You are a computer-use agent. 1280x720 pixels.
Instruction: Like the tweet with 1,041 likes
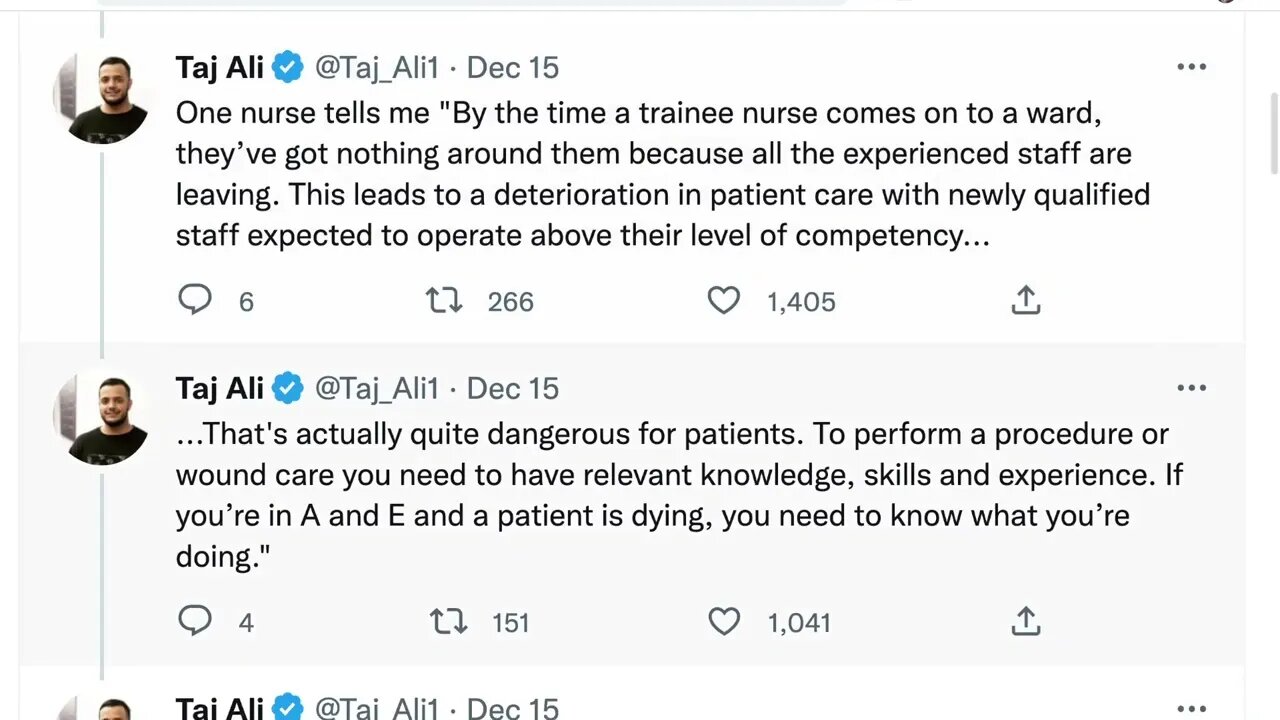[x=724, y=621]
